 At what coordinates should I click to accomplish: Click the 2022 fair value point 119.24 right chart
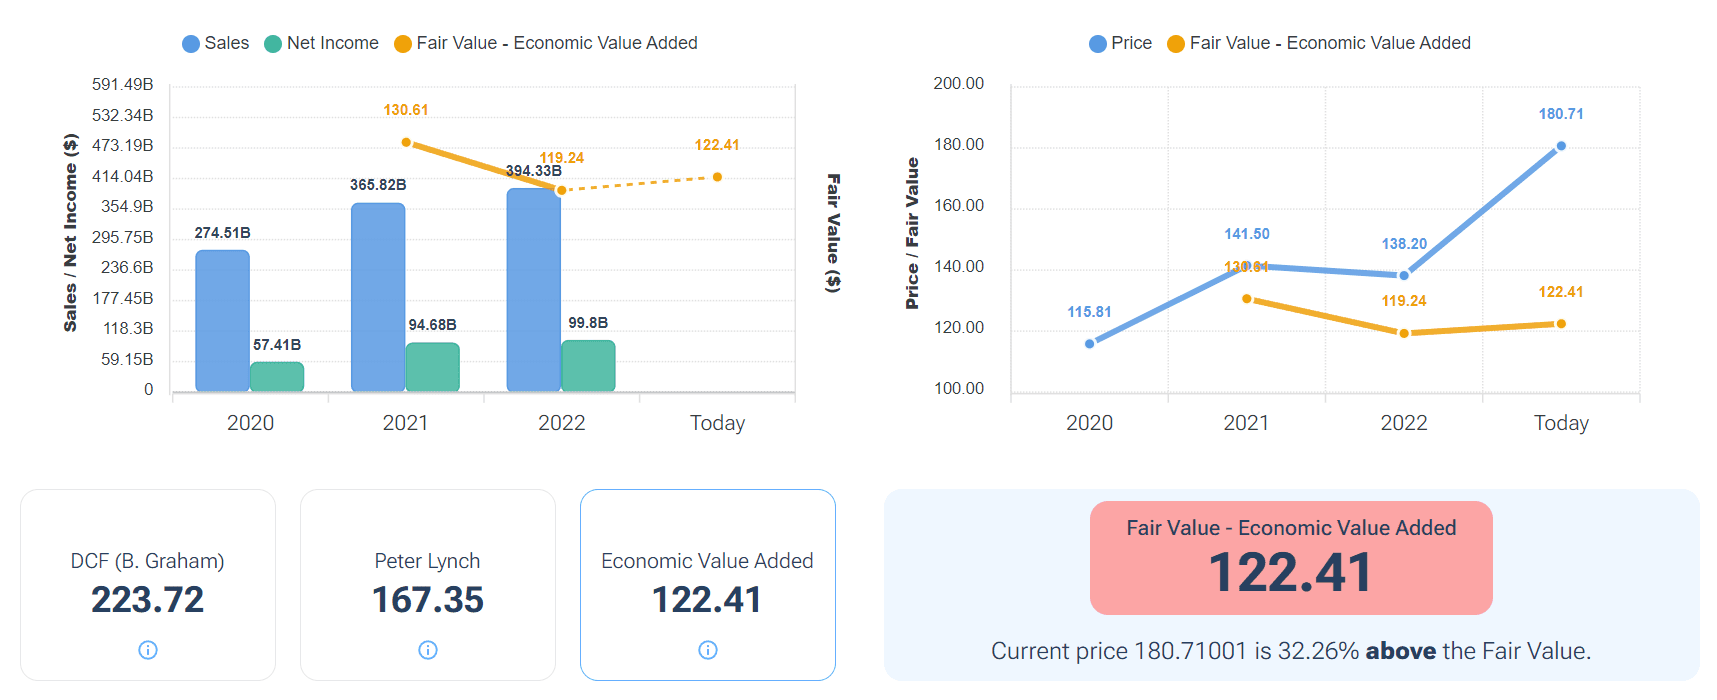1404,333
